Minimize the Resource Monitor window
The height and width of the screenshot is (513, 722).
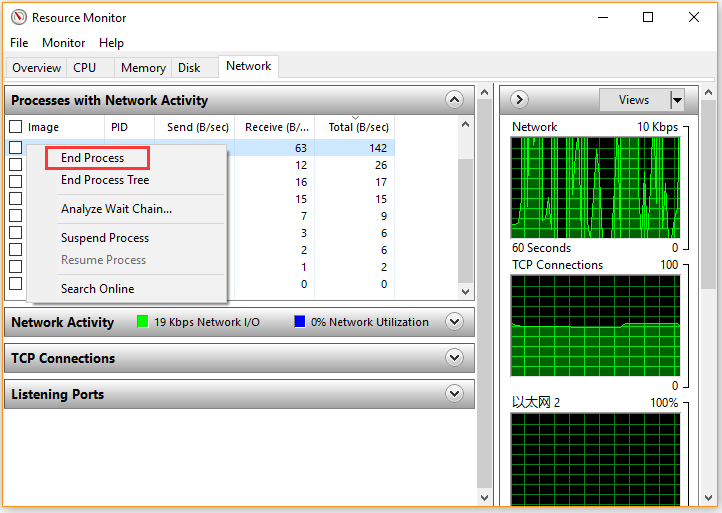pyautogui.click(x=603, y=17)
